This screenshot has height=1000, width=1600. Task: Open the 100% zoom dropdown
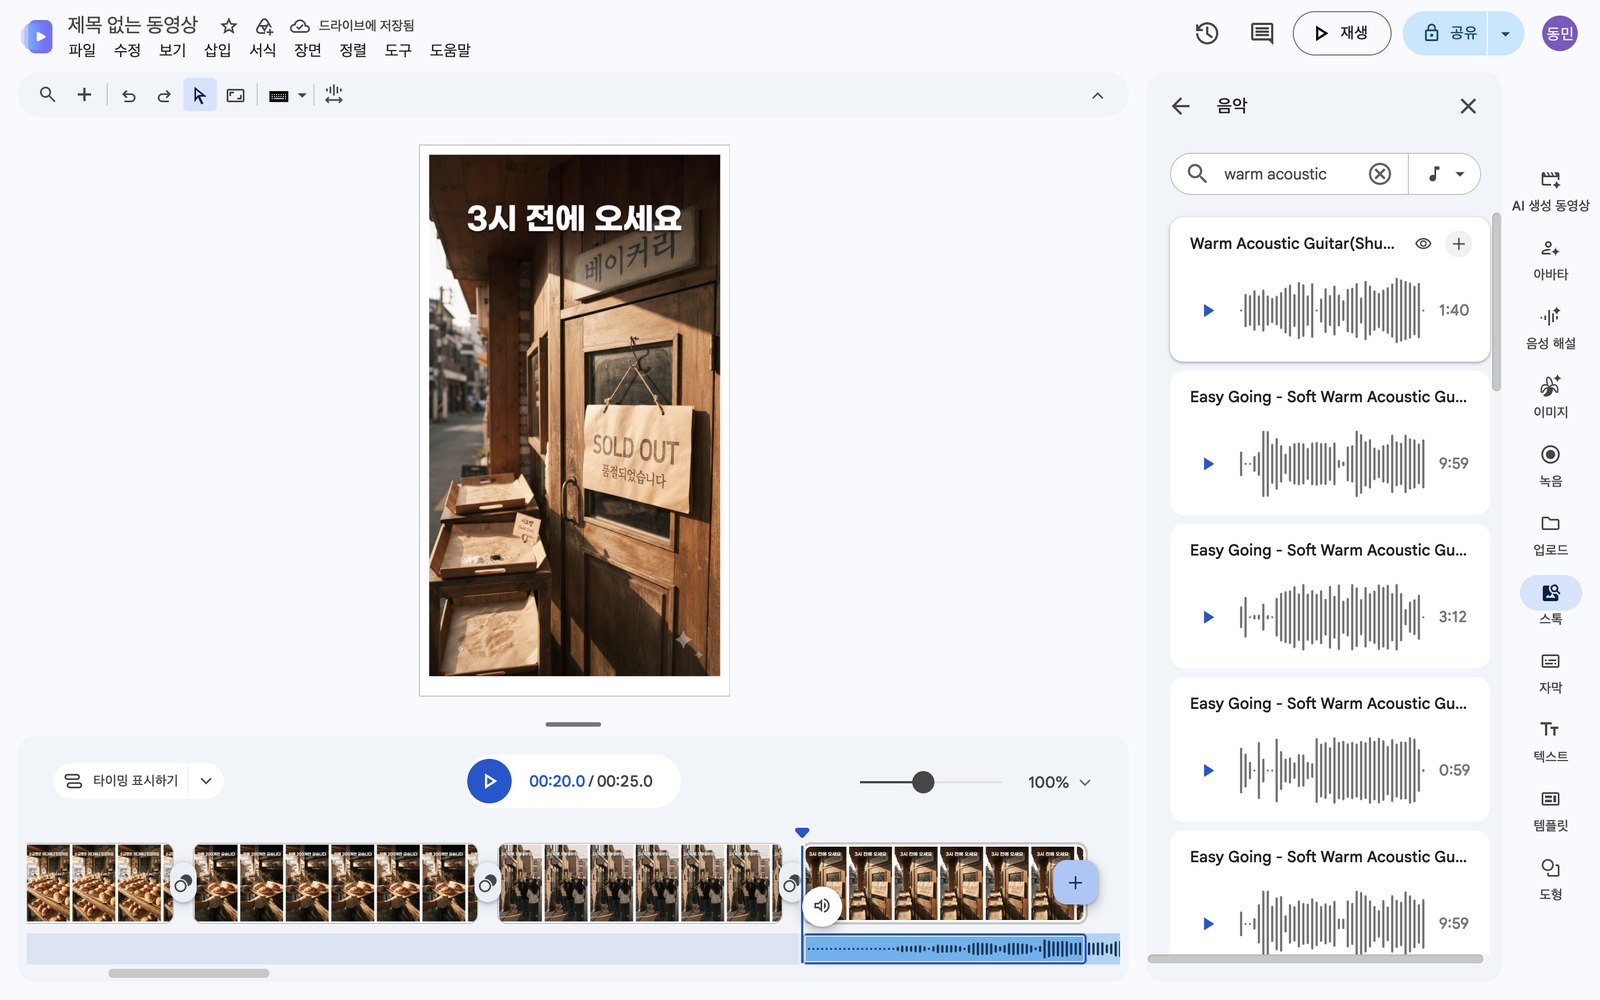point(1059,782)
